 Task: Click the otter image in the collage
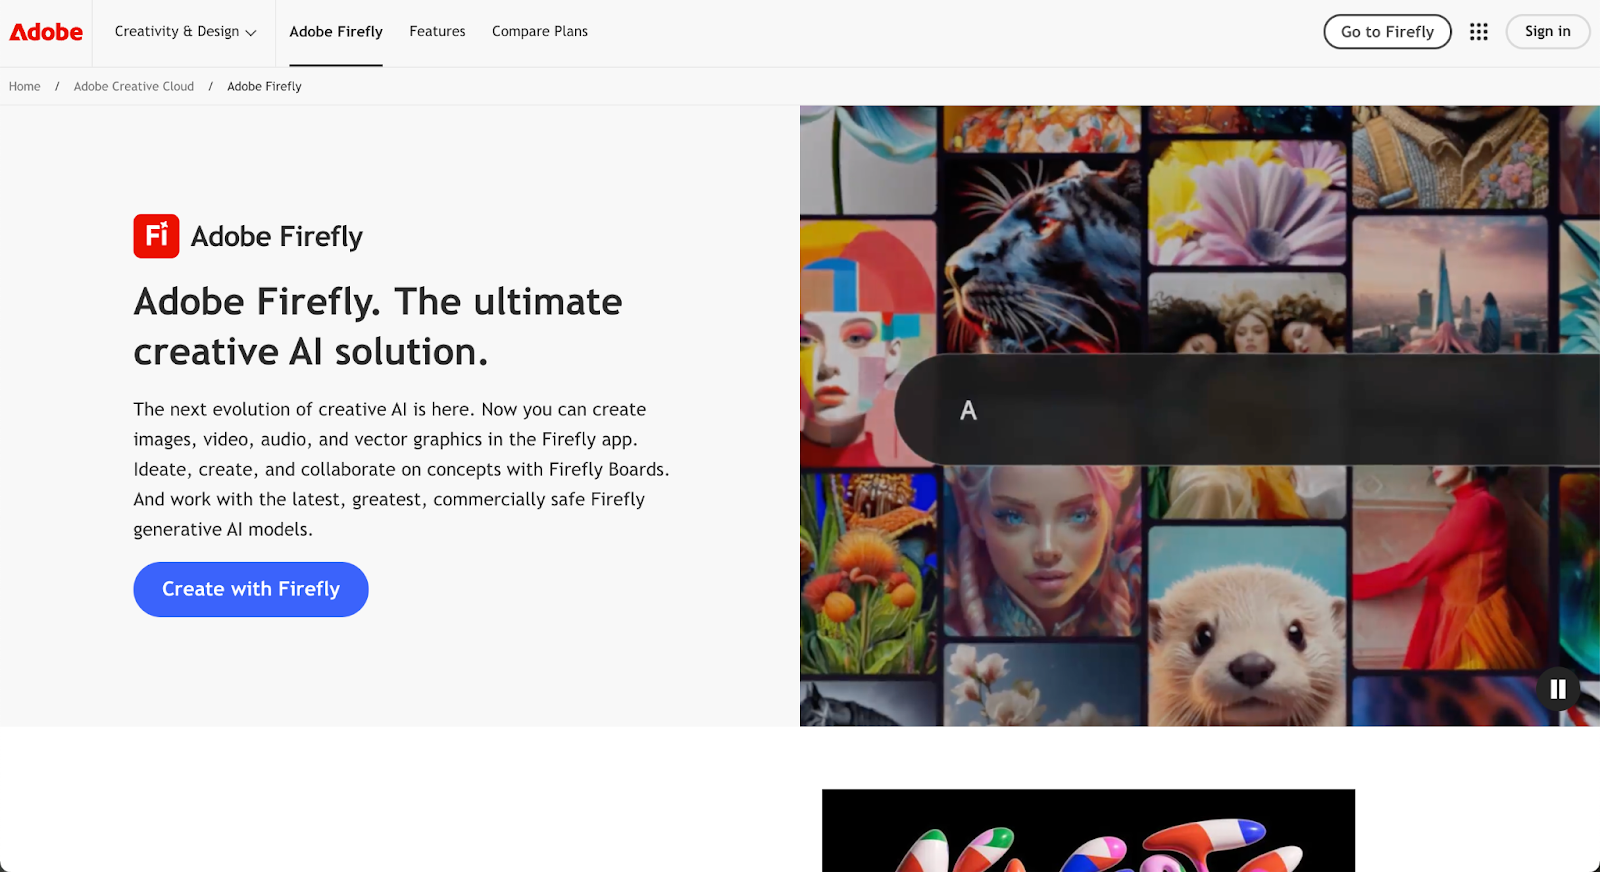pos(1245,625)
